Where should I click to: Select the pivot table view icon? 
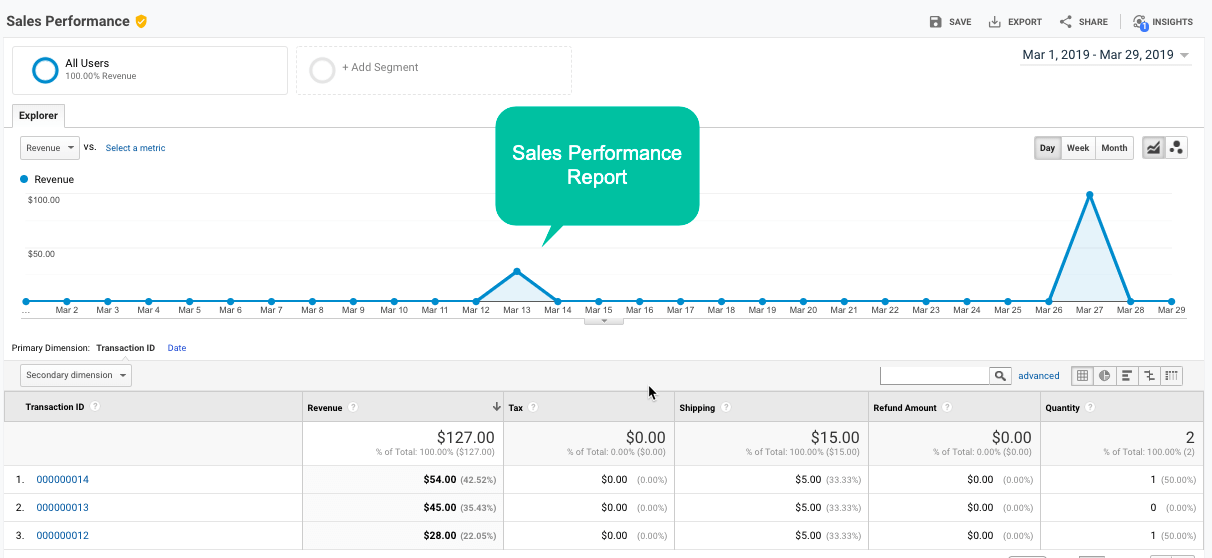coord(1172,376)
